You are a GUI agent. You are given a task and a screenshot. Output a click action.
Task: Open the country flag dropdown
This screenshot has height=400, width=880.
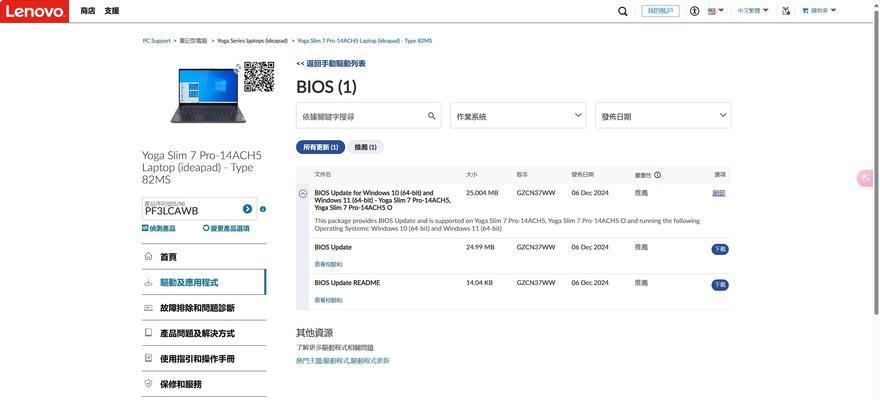click(x=715, y=11)
